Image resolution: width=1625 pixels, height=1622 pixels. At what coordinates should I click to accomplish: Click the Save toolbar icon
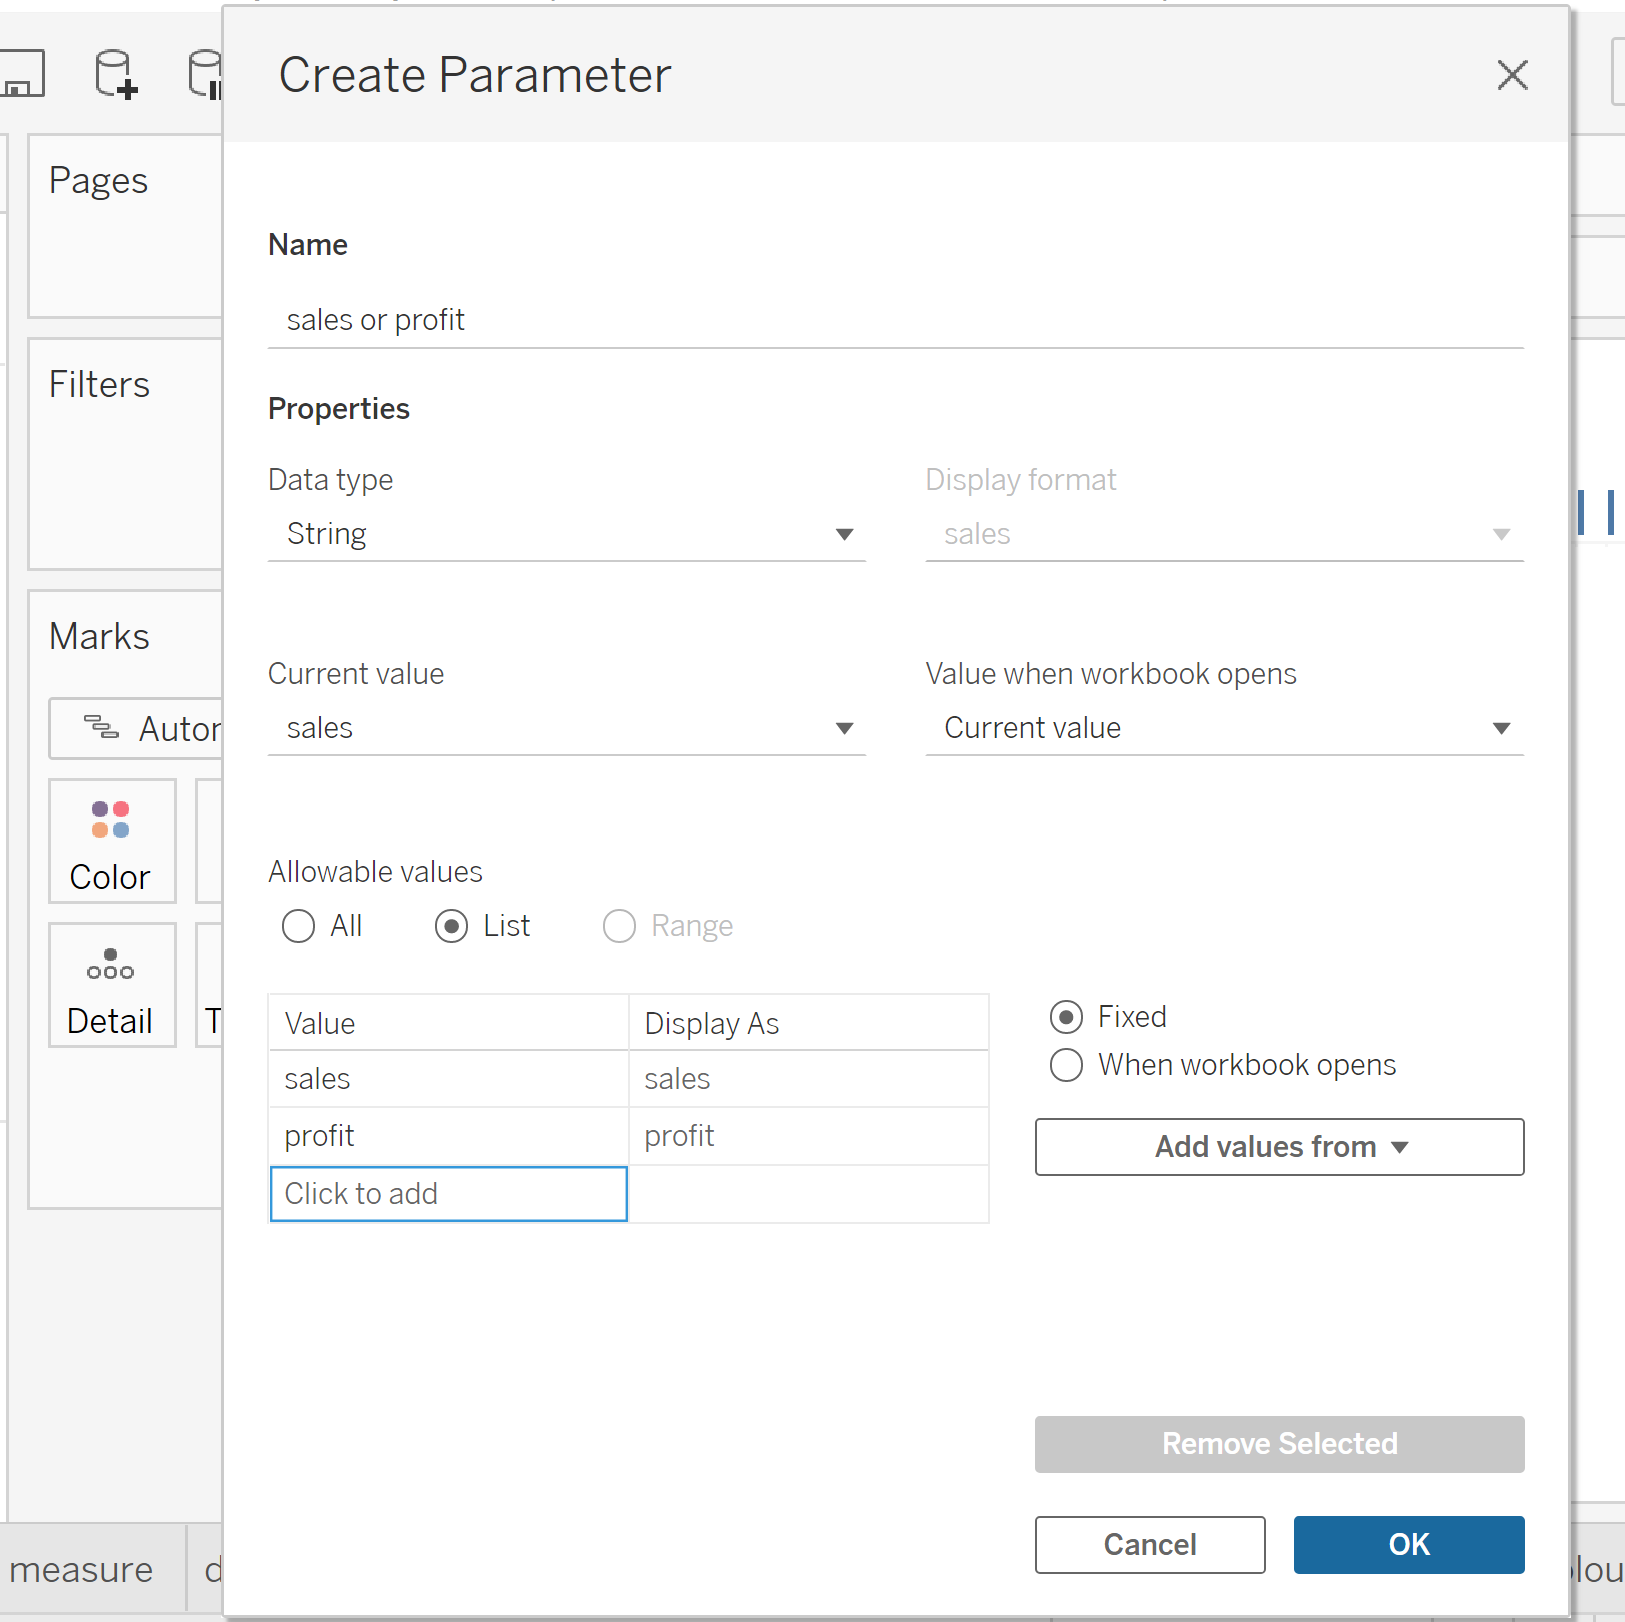22,75
